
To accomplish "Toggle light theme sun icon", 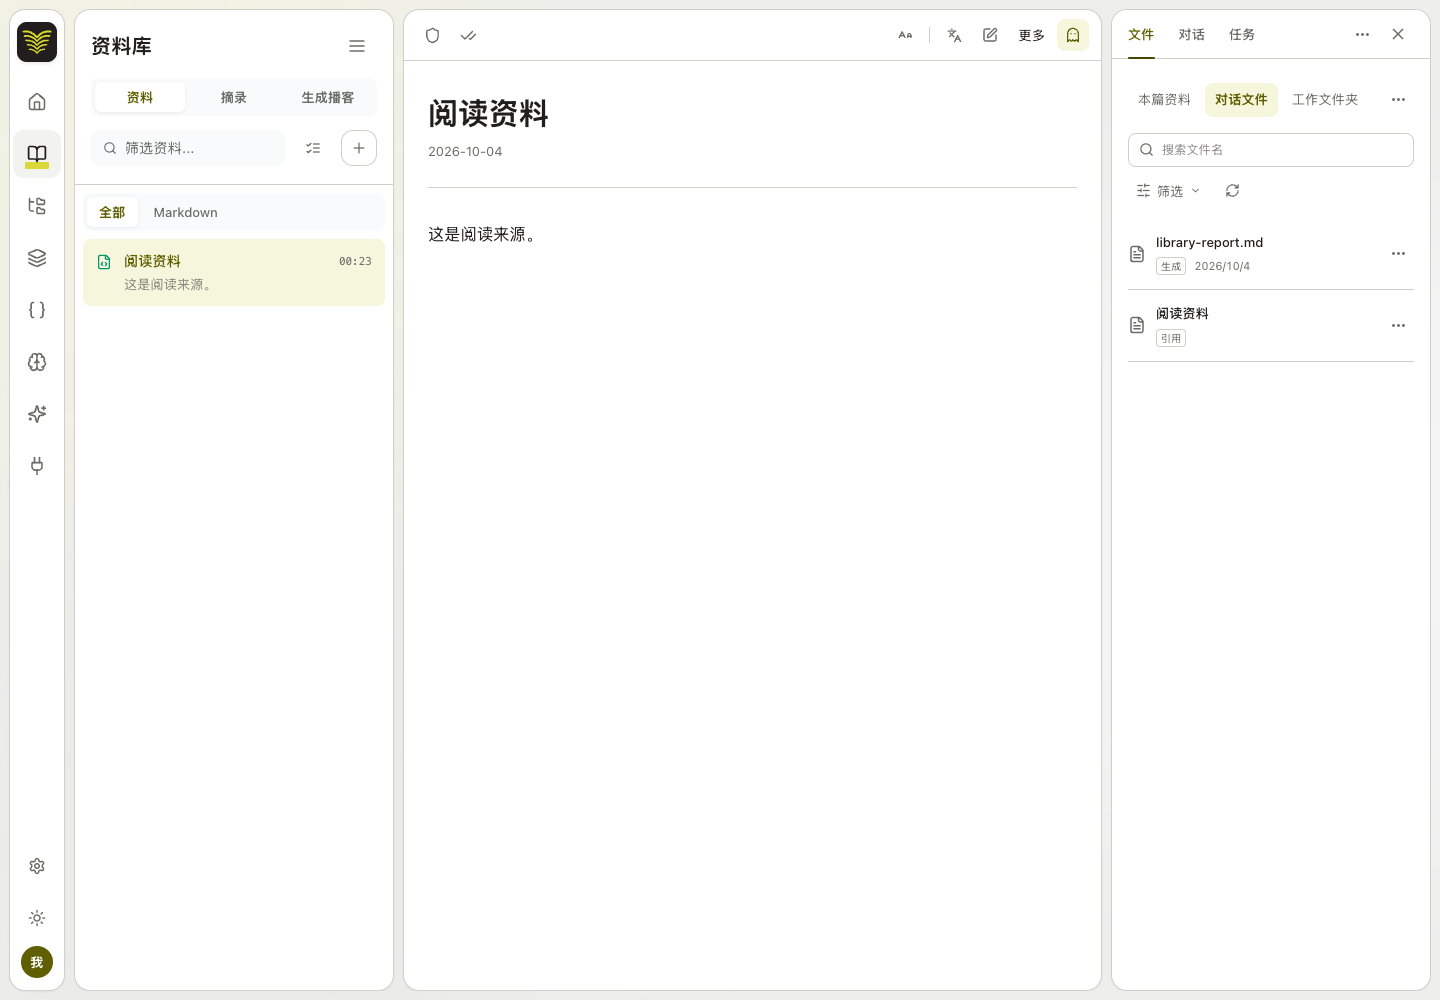I will pyautogui.click(x=37, y=918).
